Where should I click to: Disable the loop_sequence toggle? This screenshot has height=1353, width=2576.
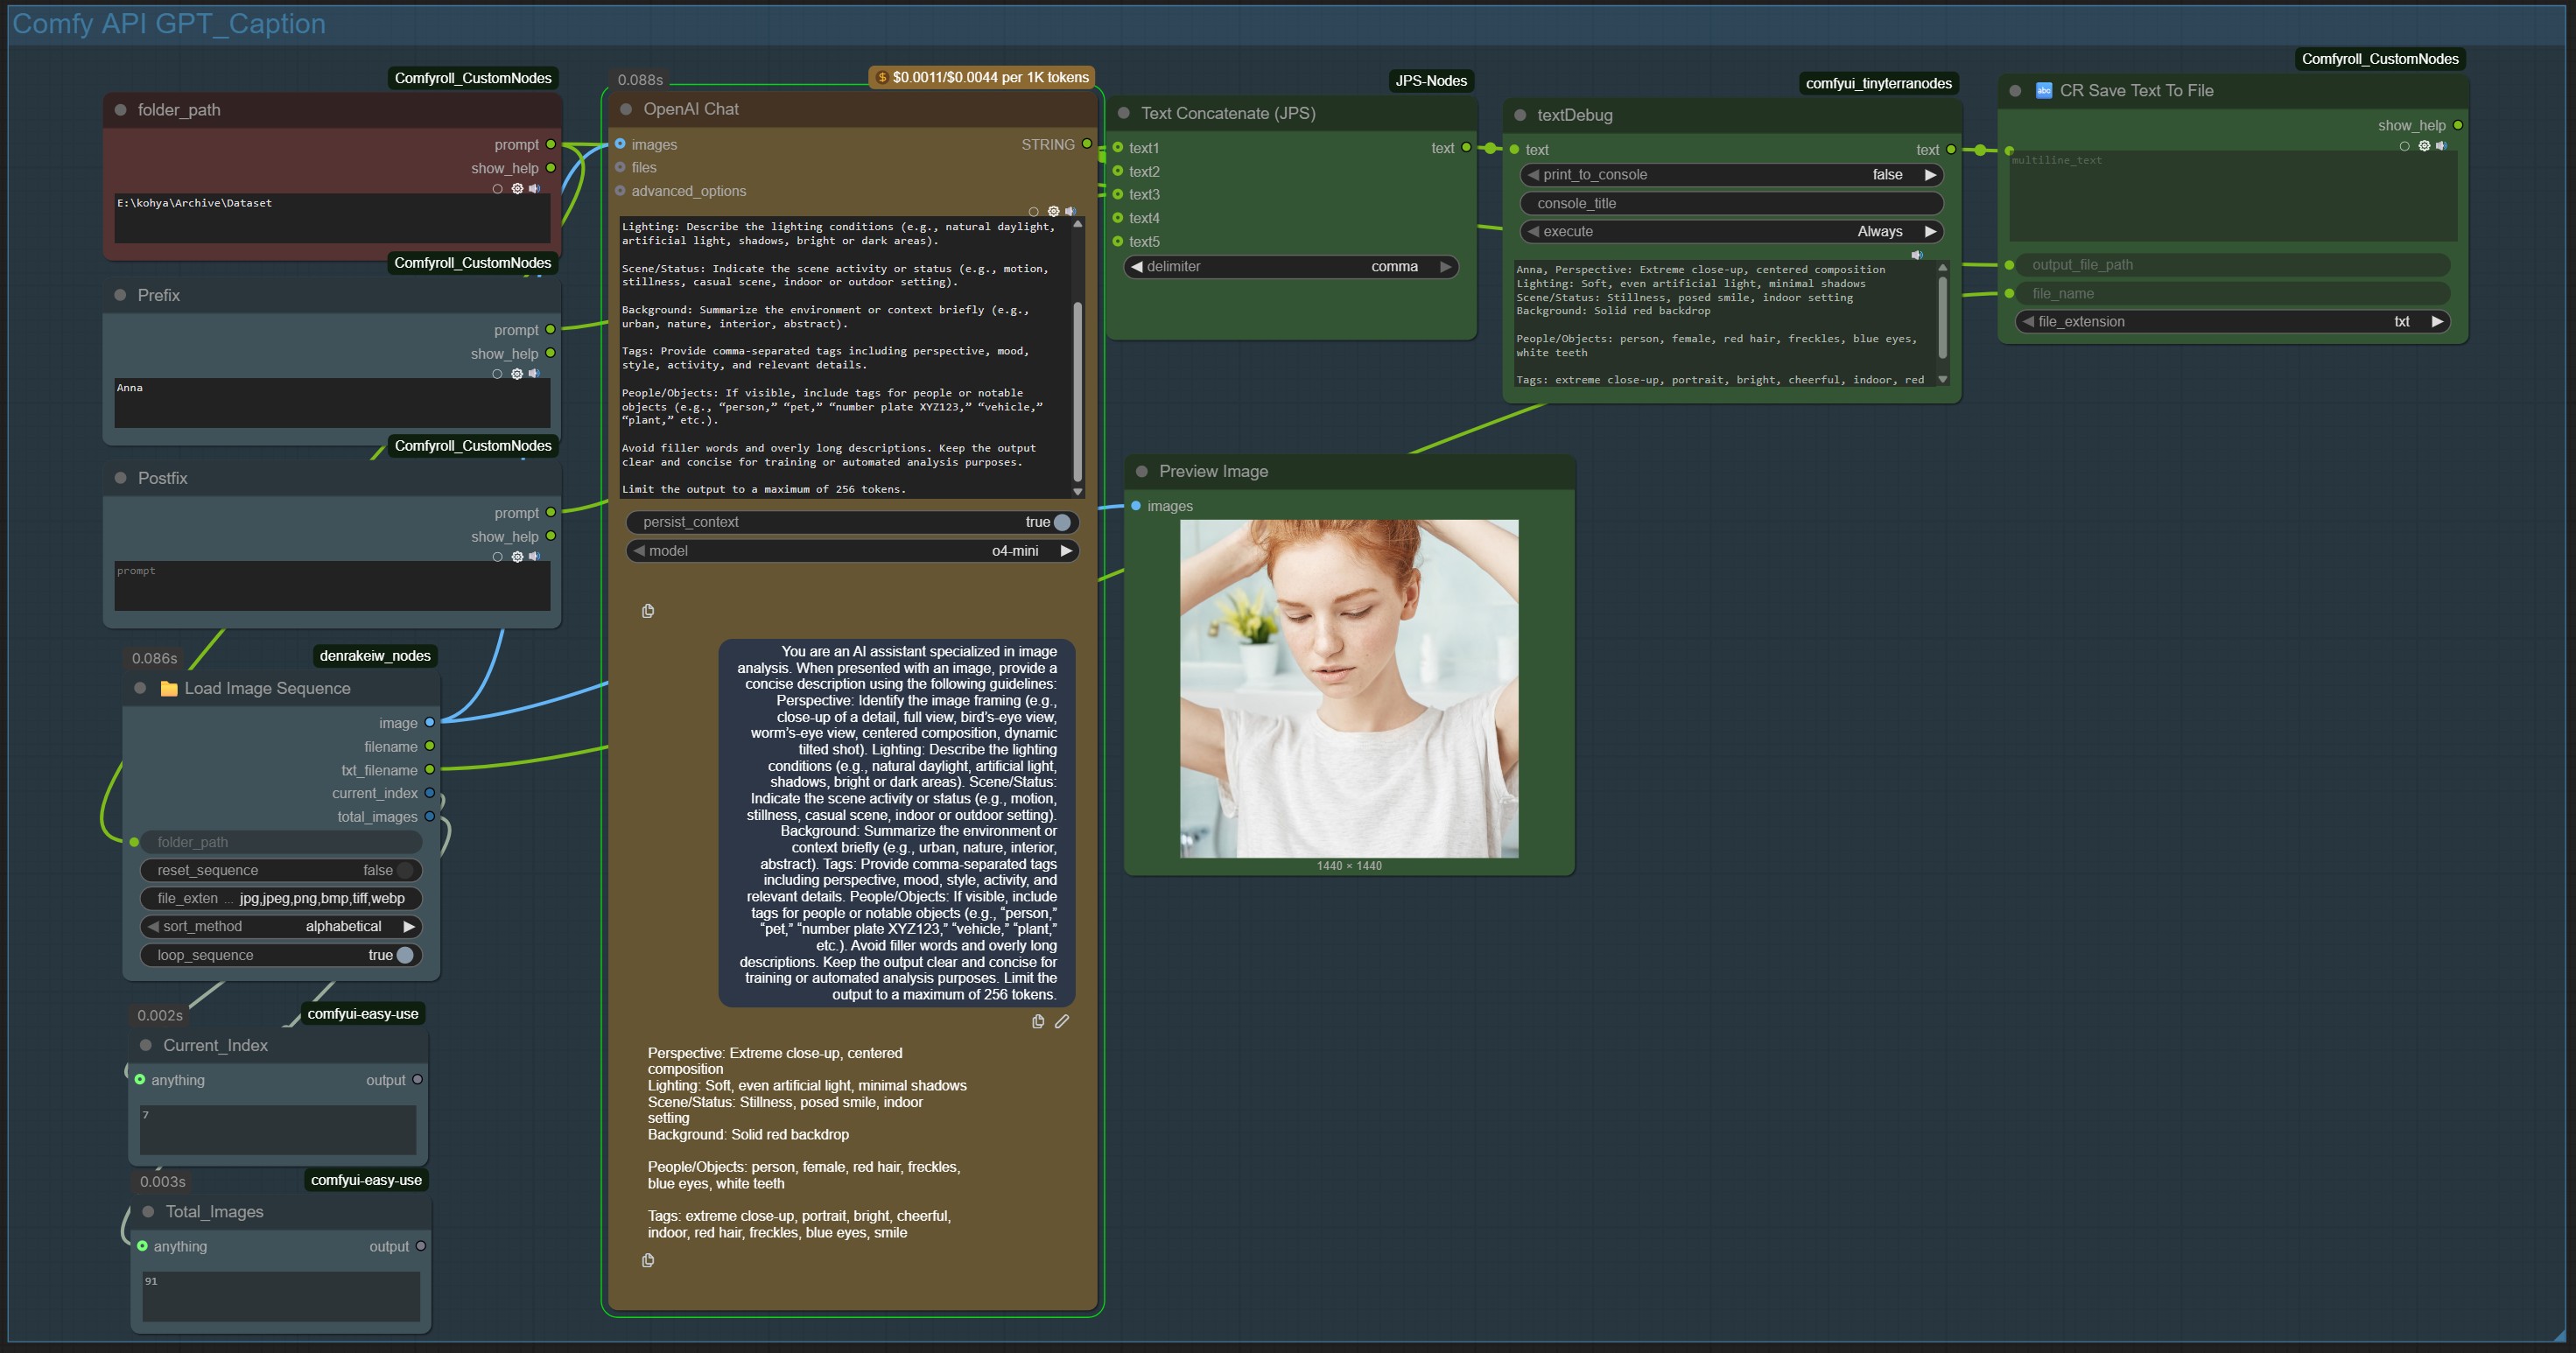coord(404,955)
